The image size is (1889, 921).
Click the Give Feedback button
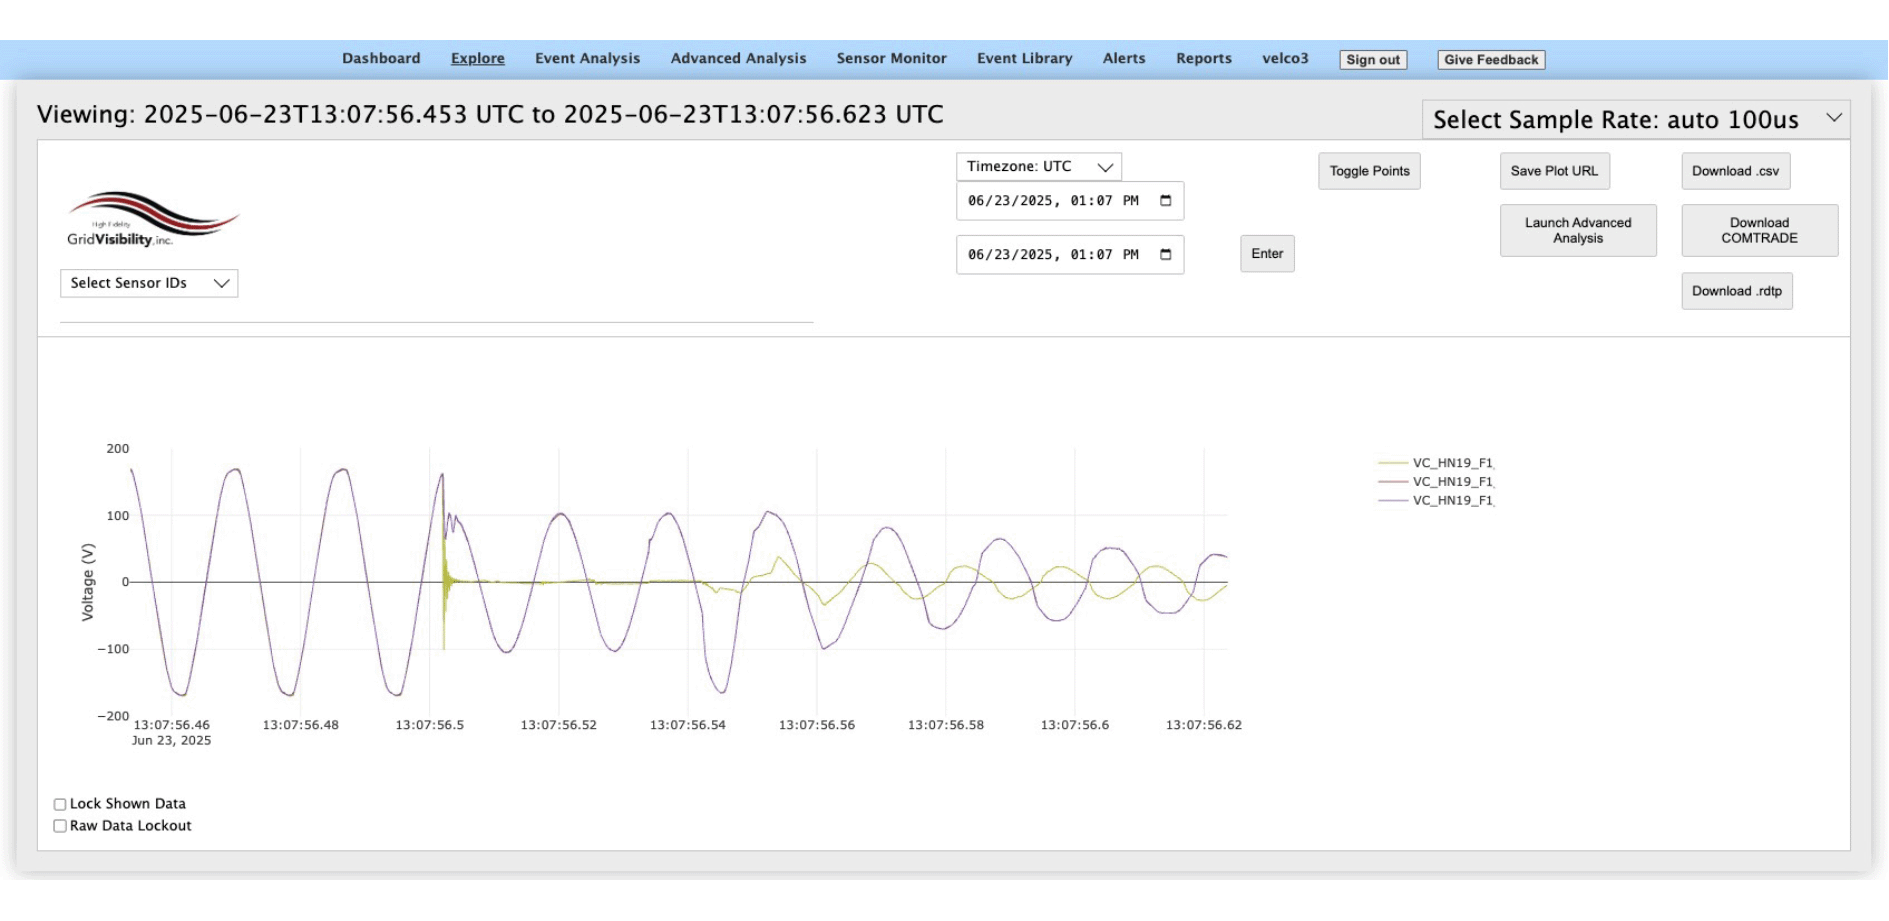(1490, 60)
